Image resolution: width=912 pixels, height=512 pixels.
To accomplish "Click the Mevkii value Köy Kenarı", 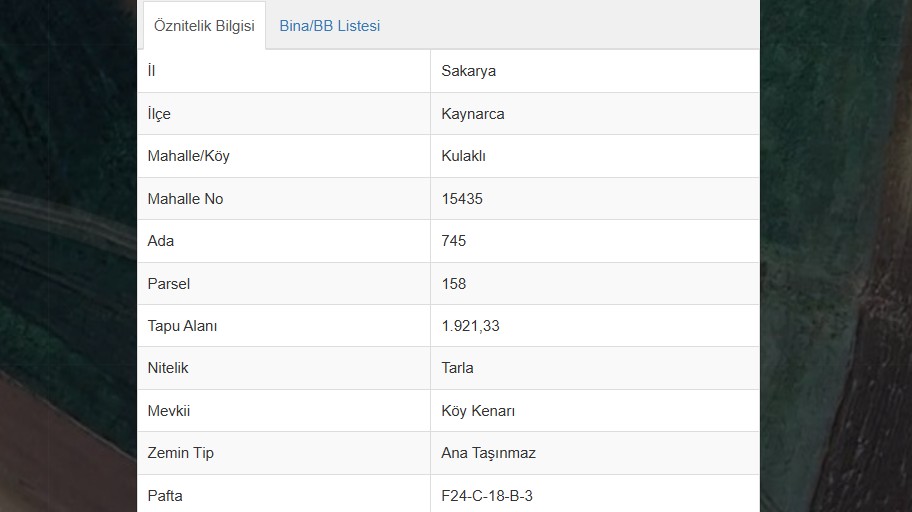I will [478, 411].
